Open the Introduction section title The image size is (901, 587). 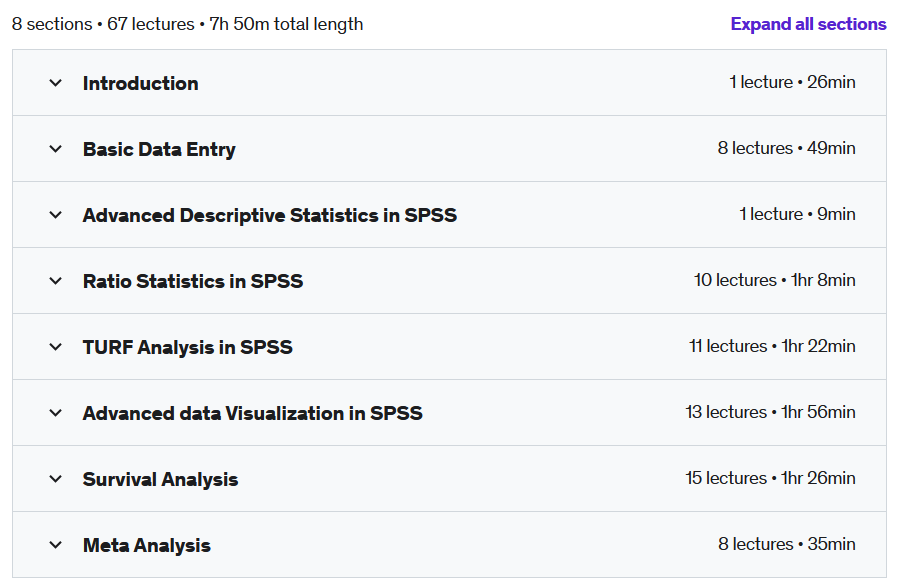tap(141, 83)
